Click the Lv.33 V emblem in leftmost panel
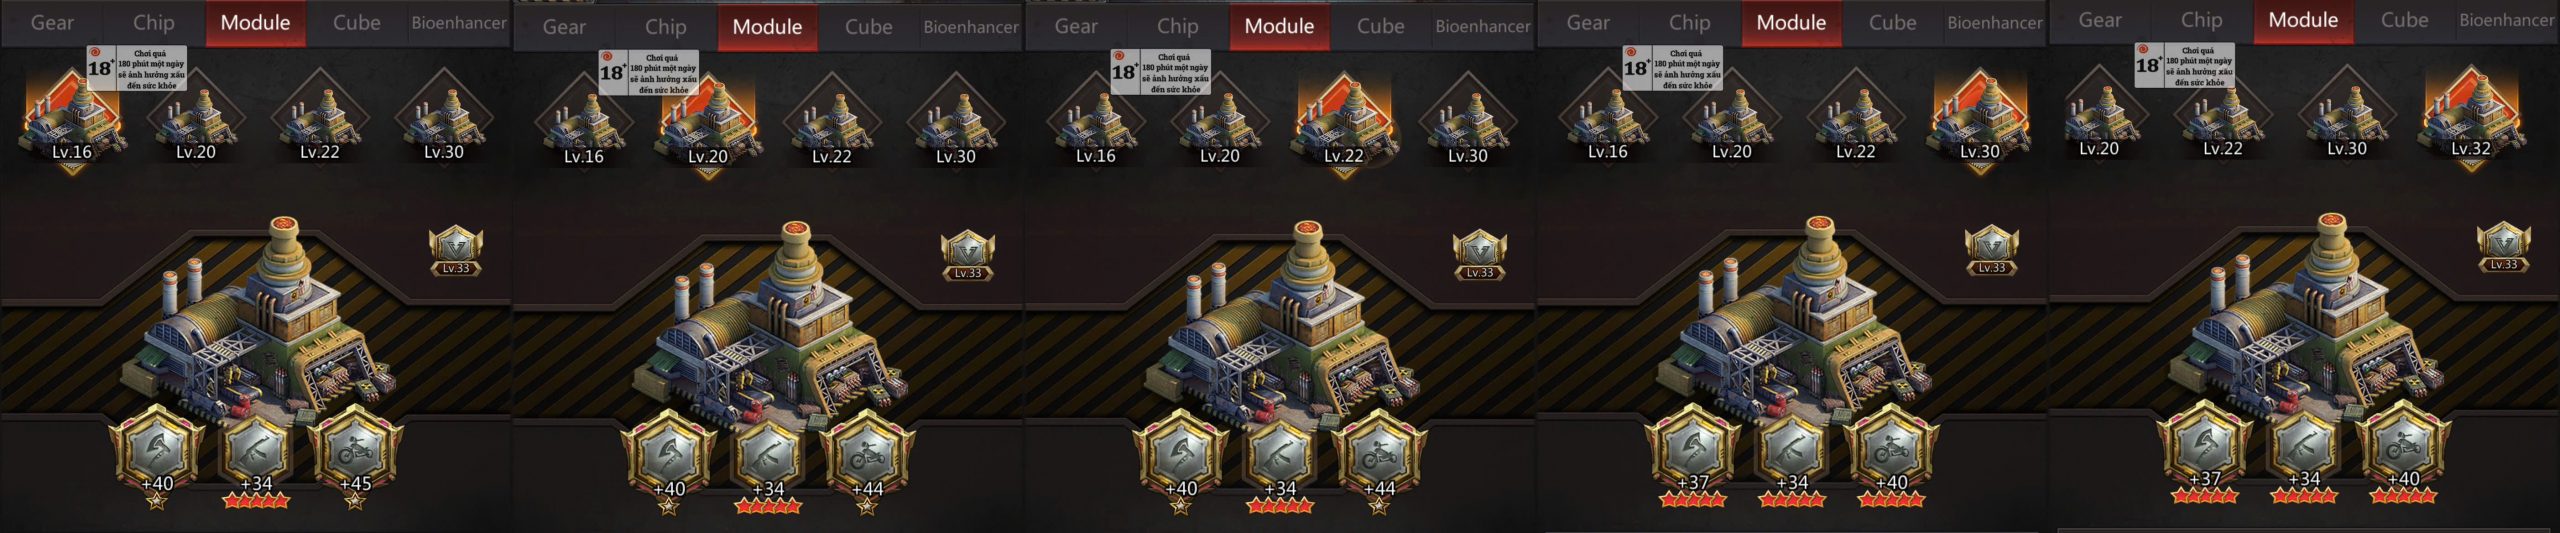The width and height of the screenshot is (2560, 533). (456, 252)
